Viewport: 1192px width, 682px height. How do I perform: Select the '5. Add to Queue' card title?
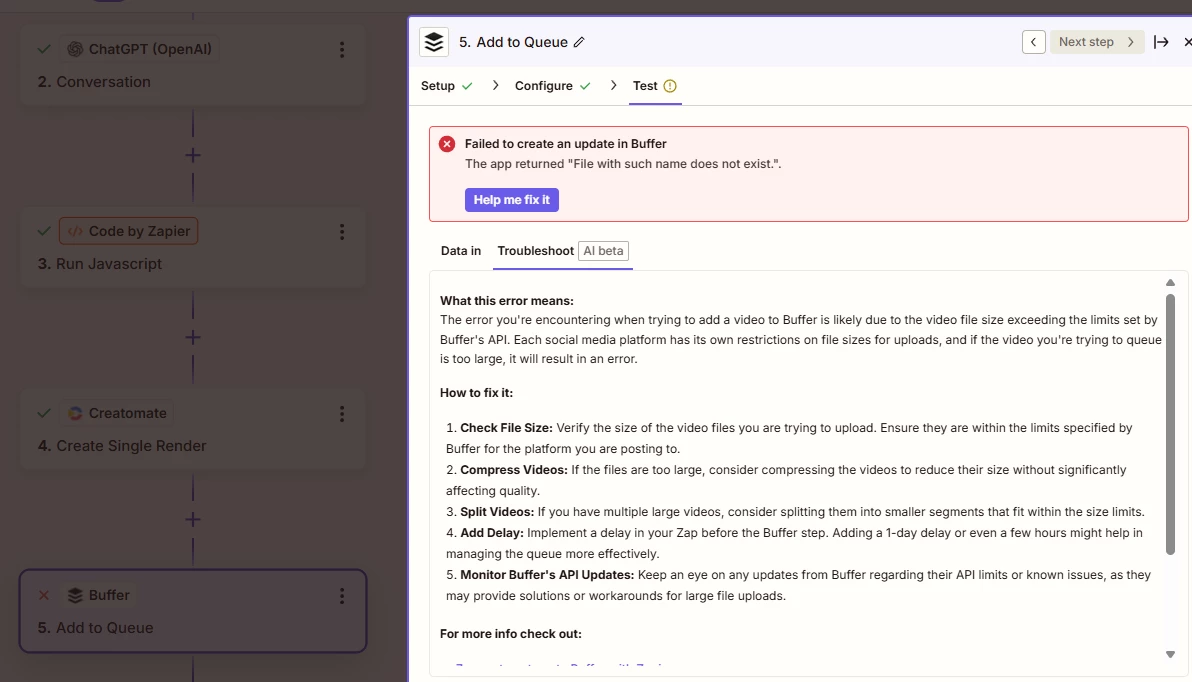96,628
